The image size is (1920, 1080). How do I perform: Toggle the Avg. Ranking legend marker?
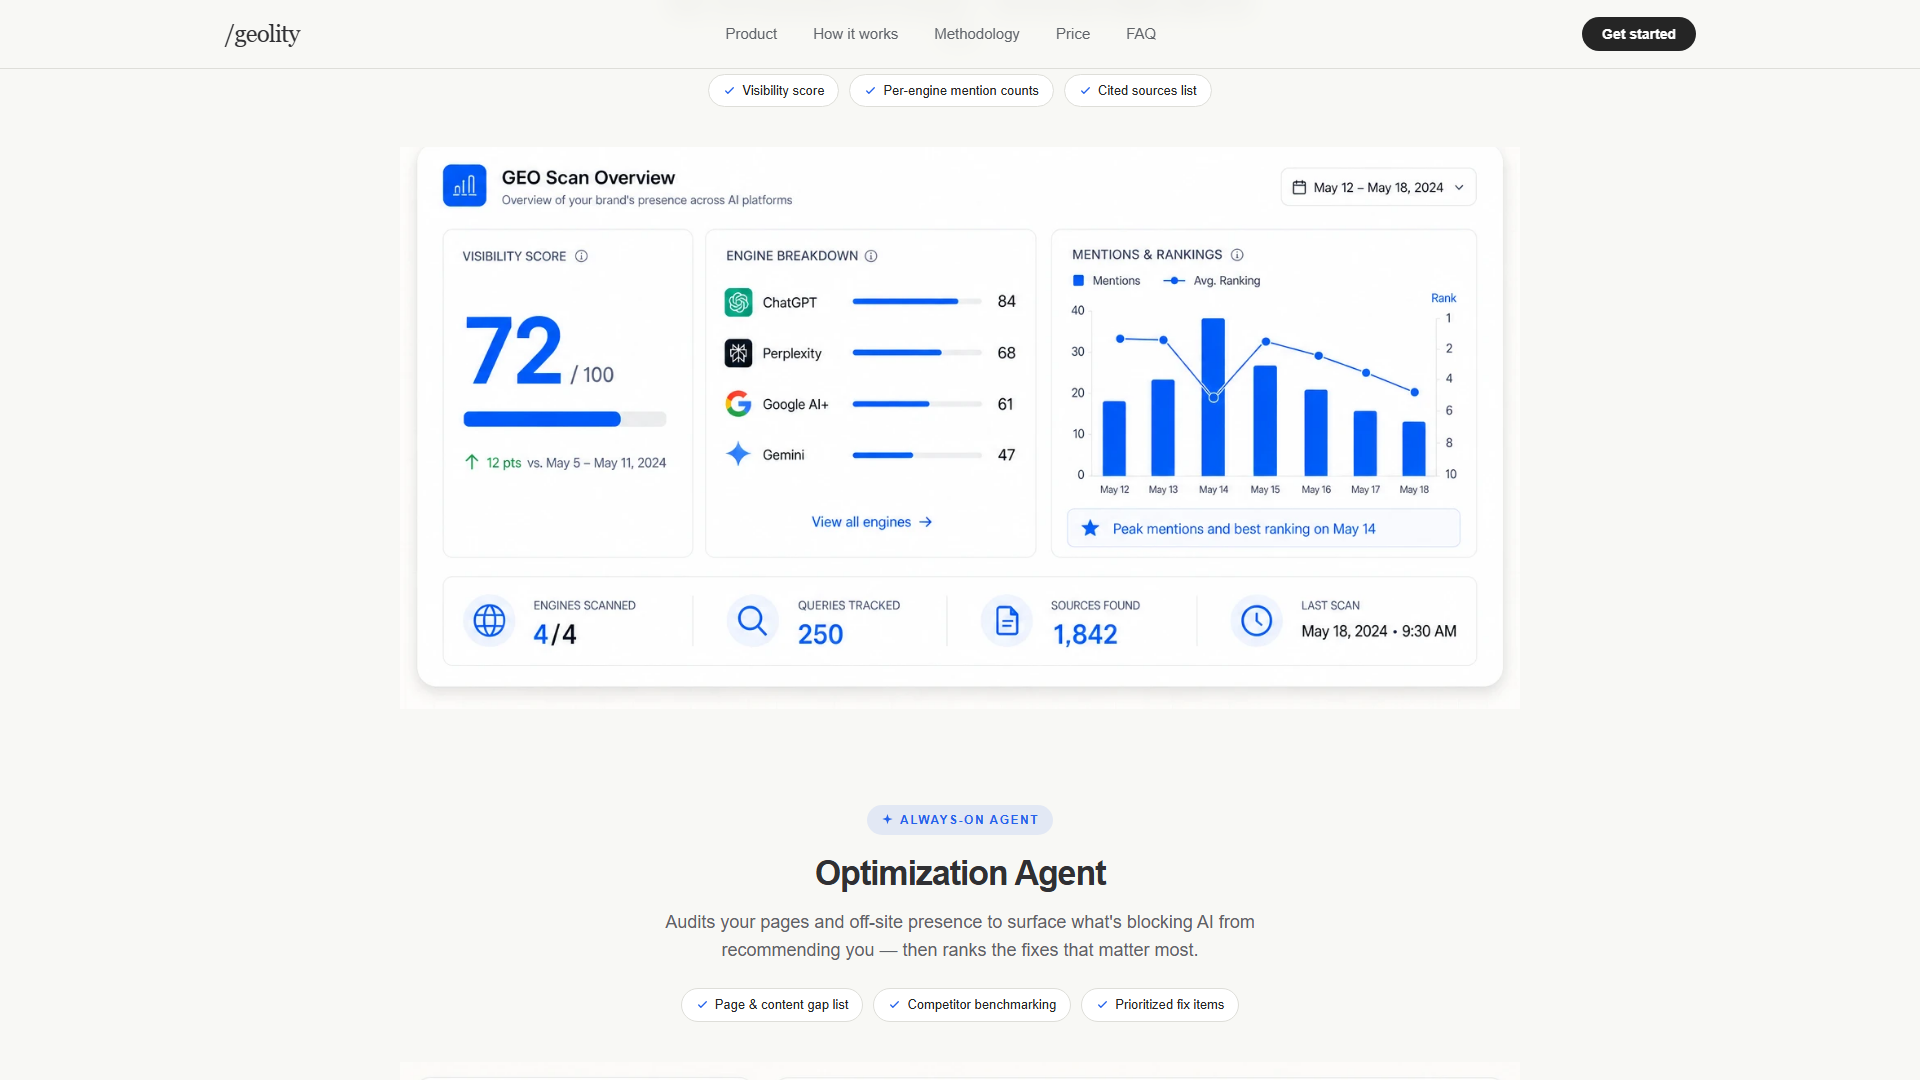pyautogui.click(x=1174, y=281)
